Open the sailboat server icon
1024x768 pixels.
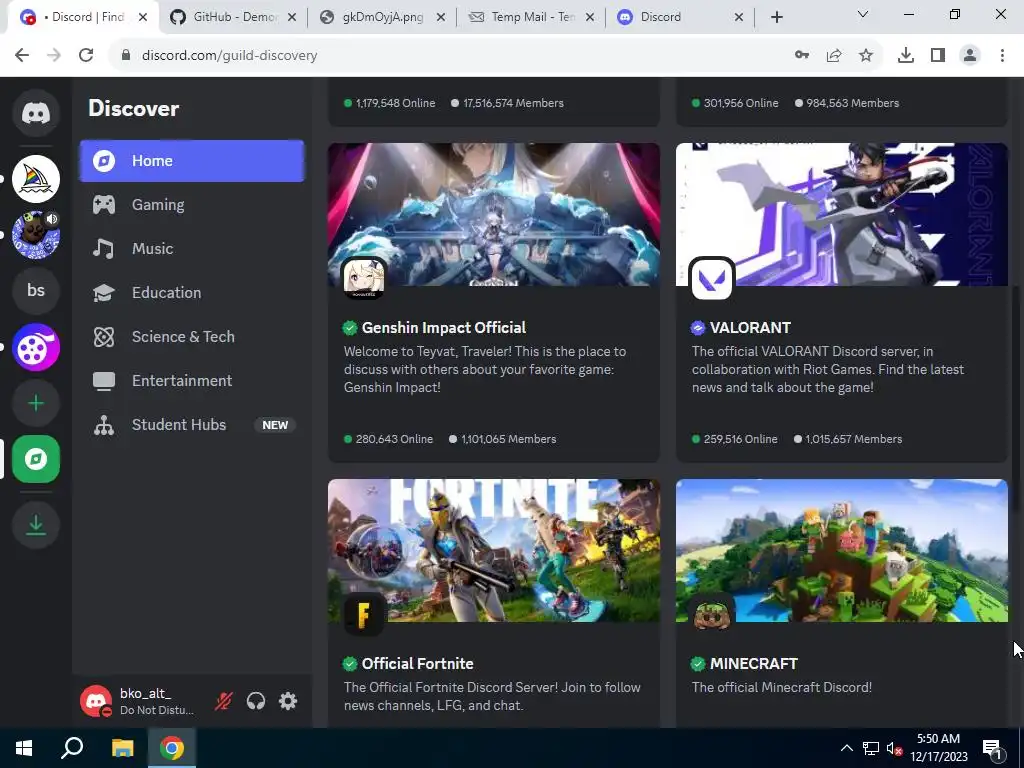coord(36,178)
